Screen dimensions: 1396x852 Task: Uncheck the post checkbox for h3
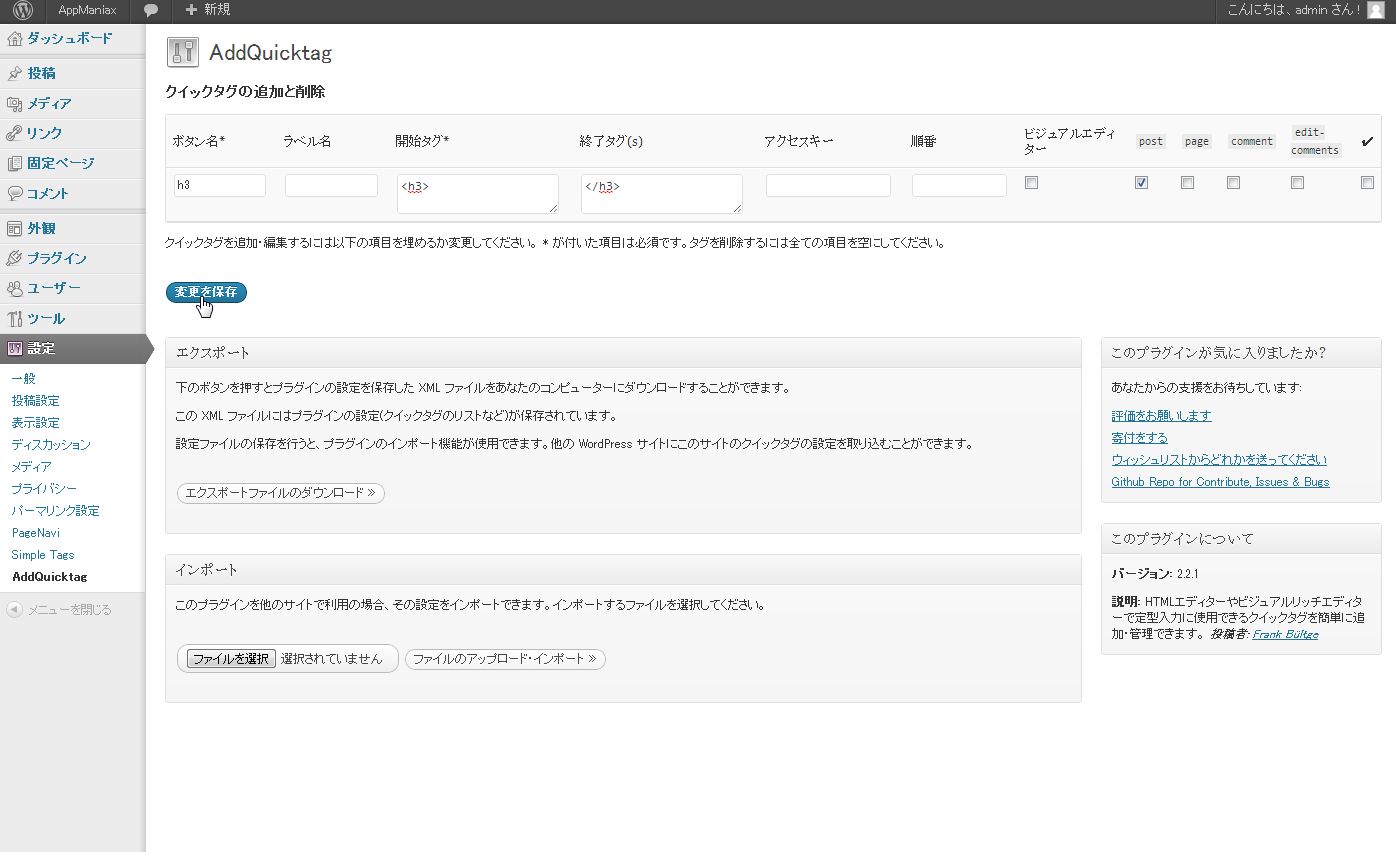click(1141, 183)
